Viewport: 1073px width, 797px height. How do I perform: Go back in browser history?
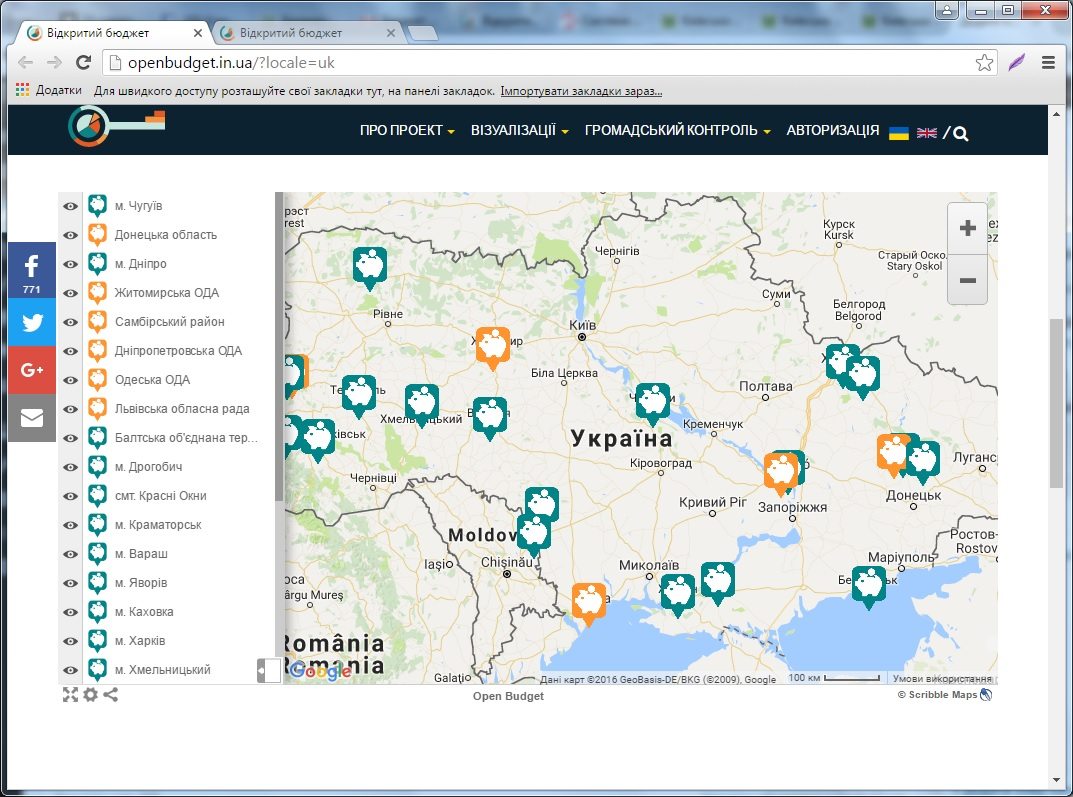tap(25, 63)
